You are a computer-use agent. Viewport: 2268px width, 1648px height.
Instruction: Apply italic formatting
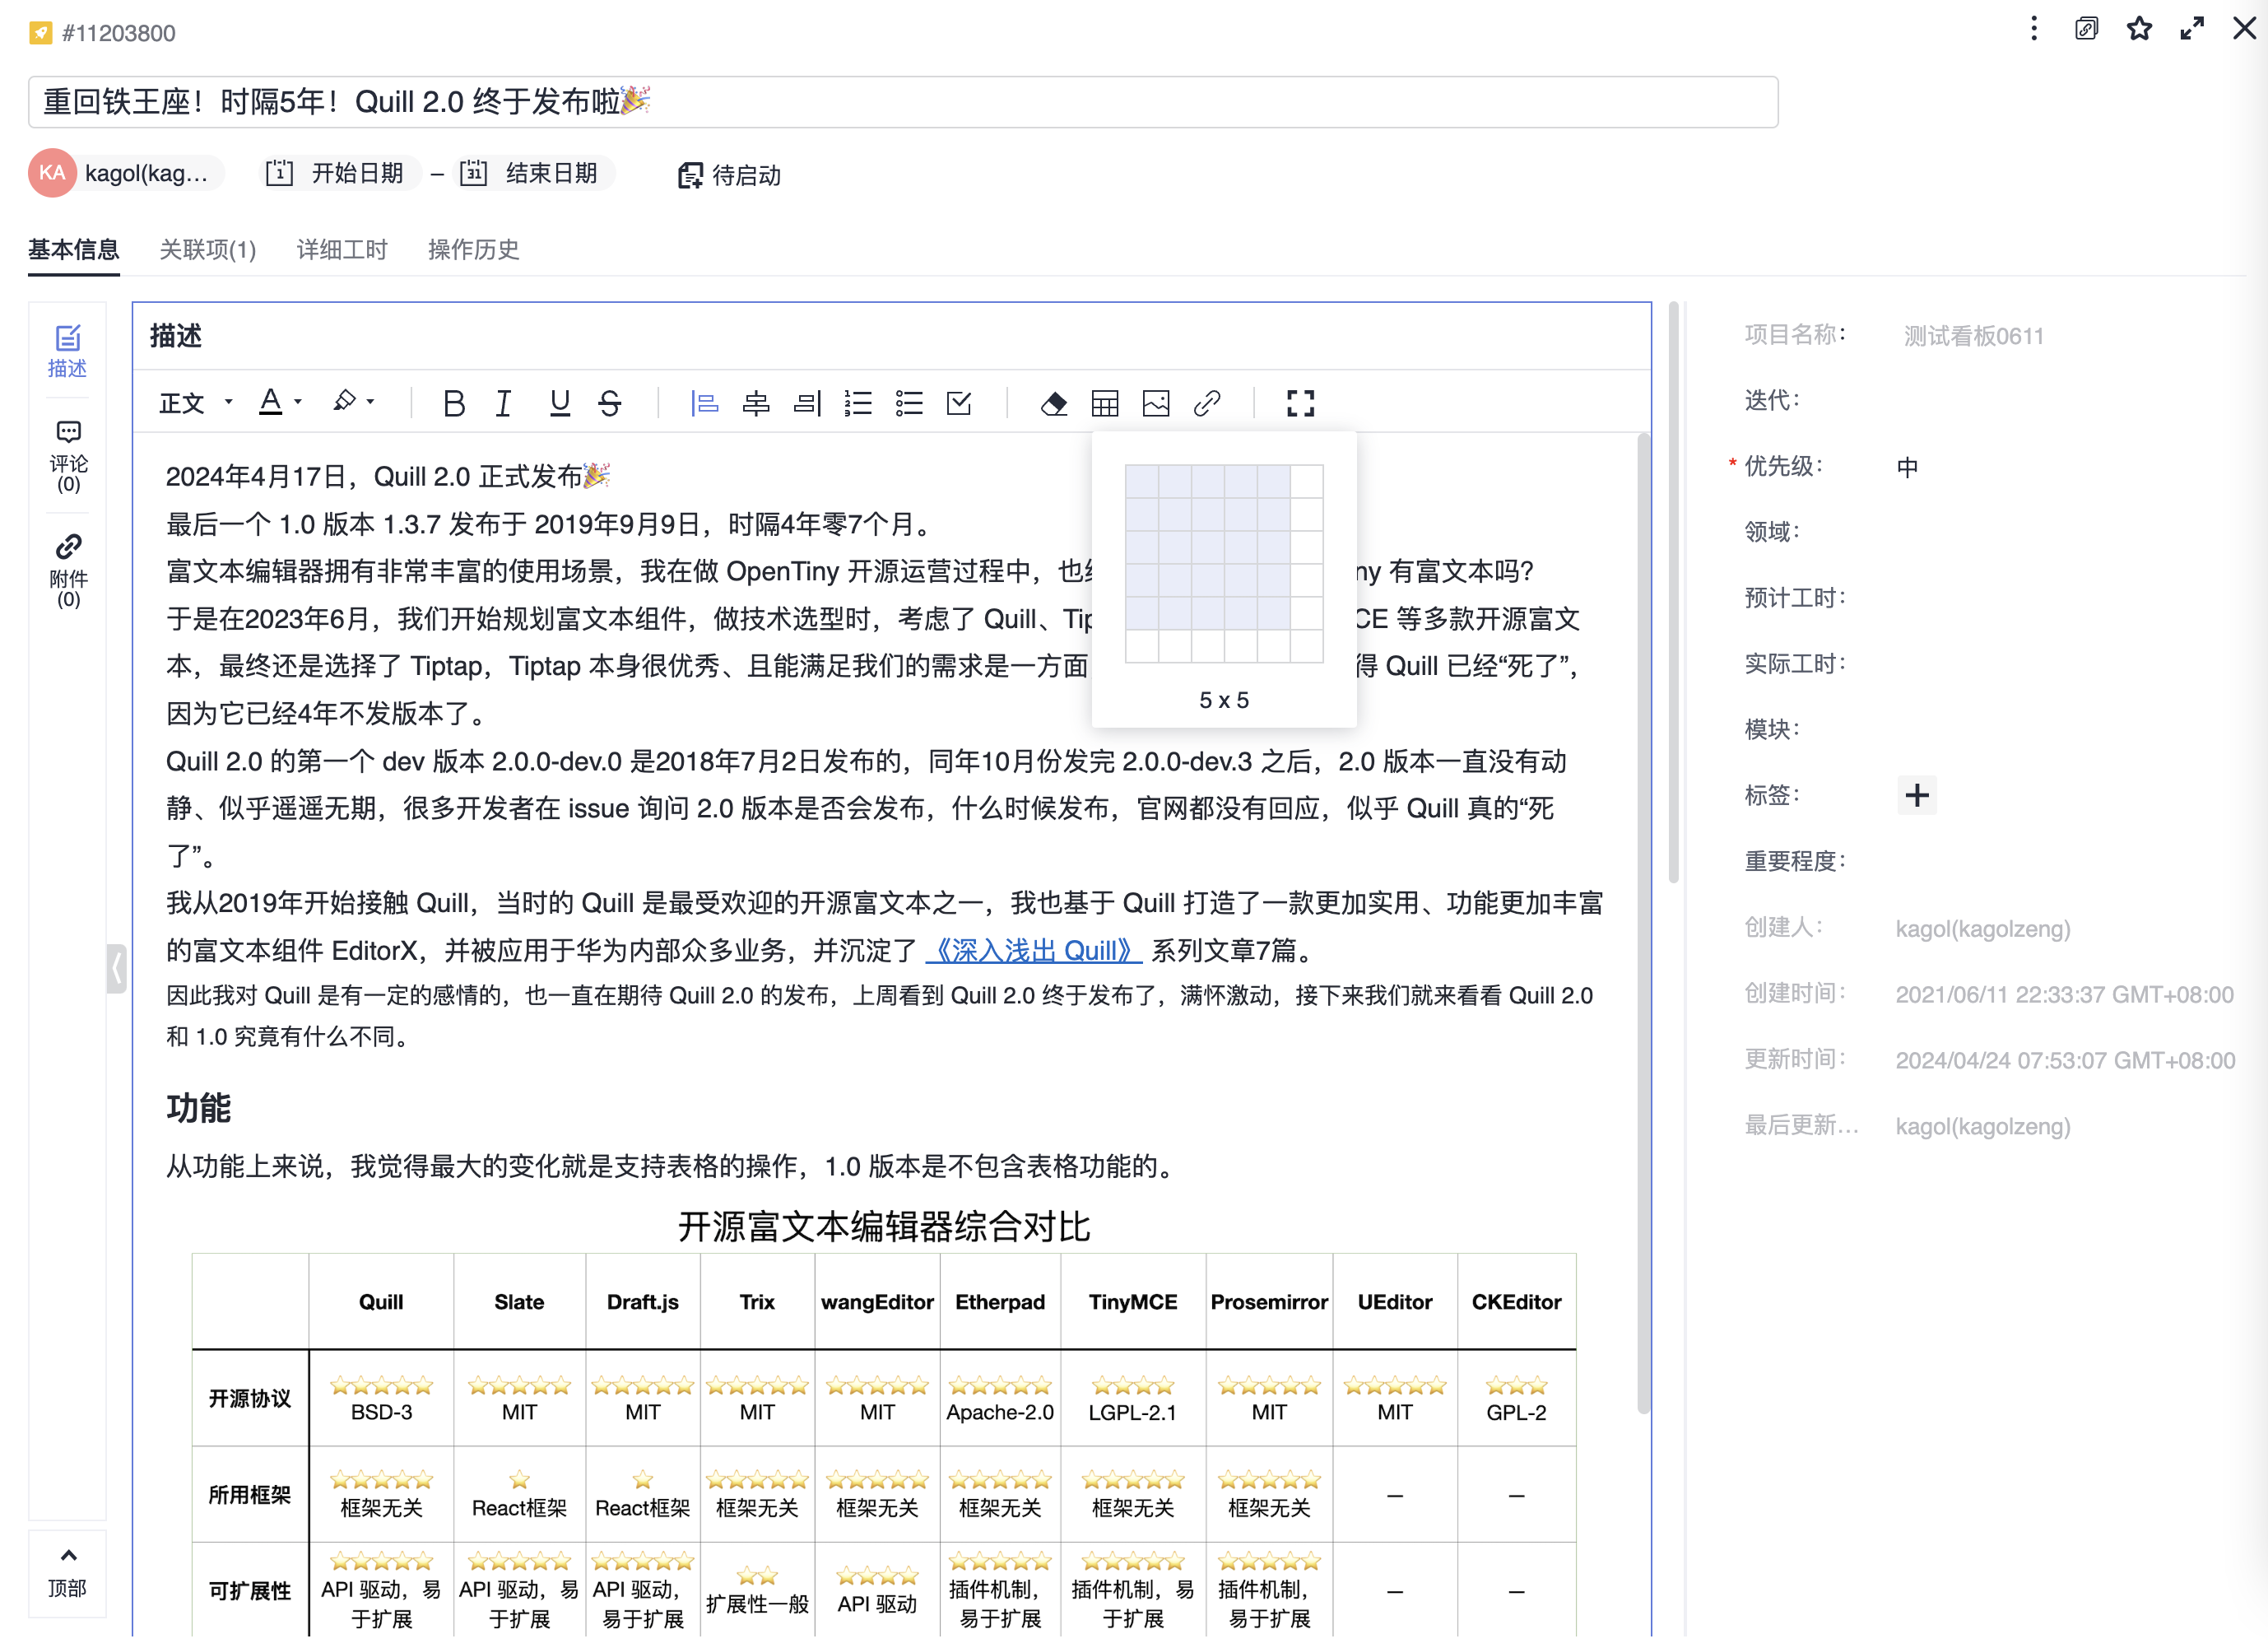tap(504, 403)
